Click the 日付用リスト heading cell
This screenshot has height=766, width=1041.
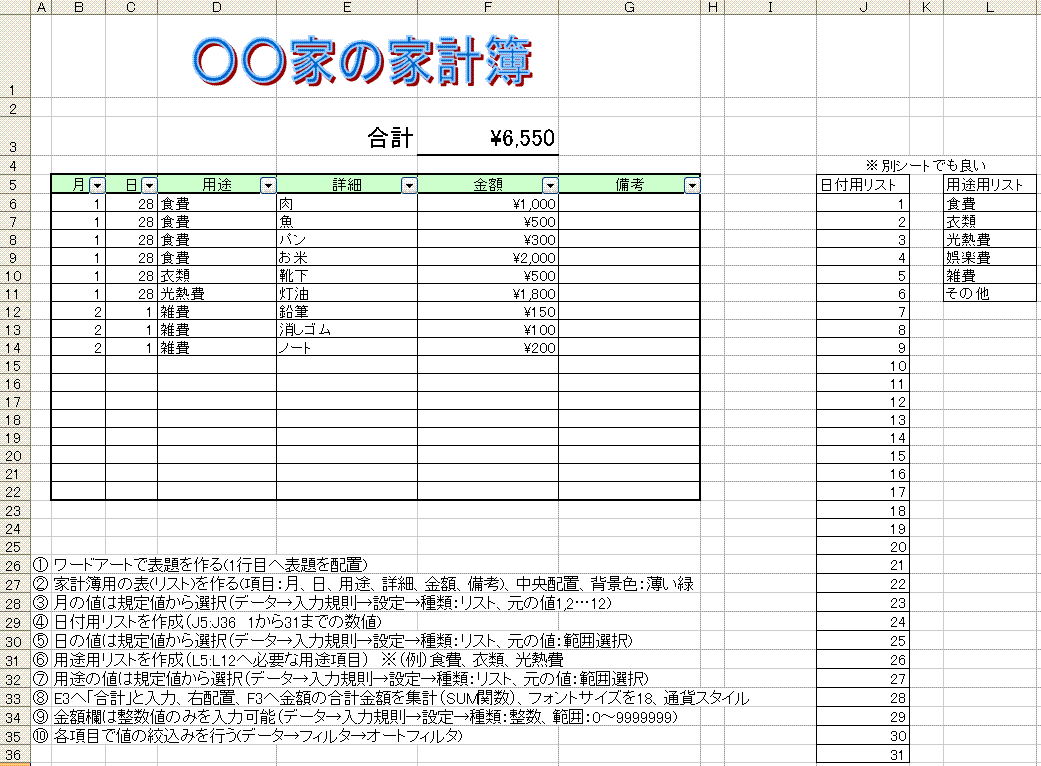862,185
